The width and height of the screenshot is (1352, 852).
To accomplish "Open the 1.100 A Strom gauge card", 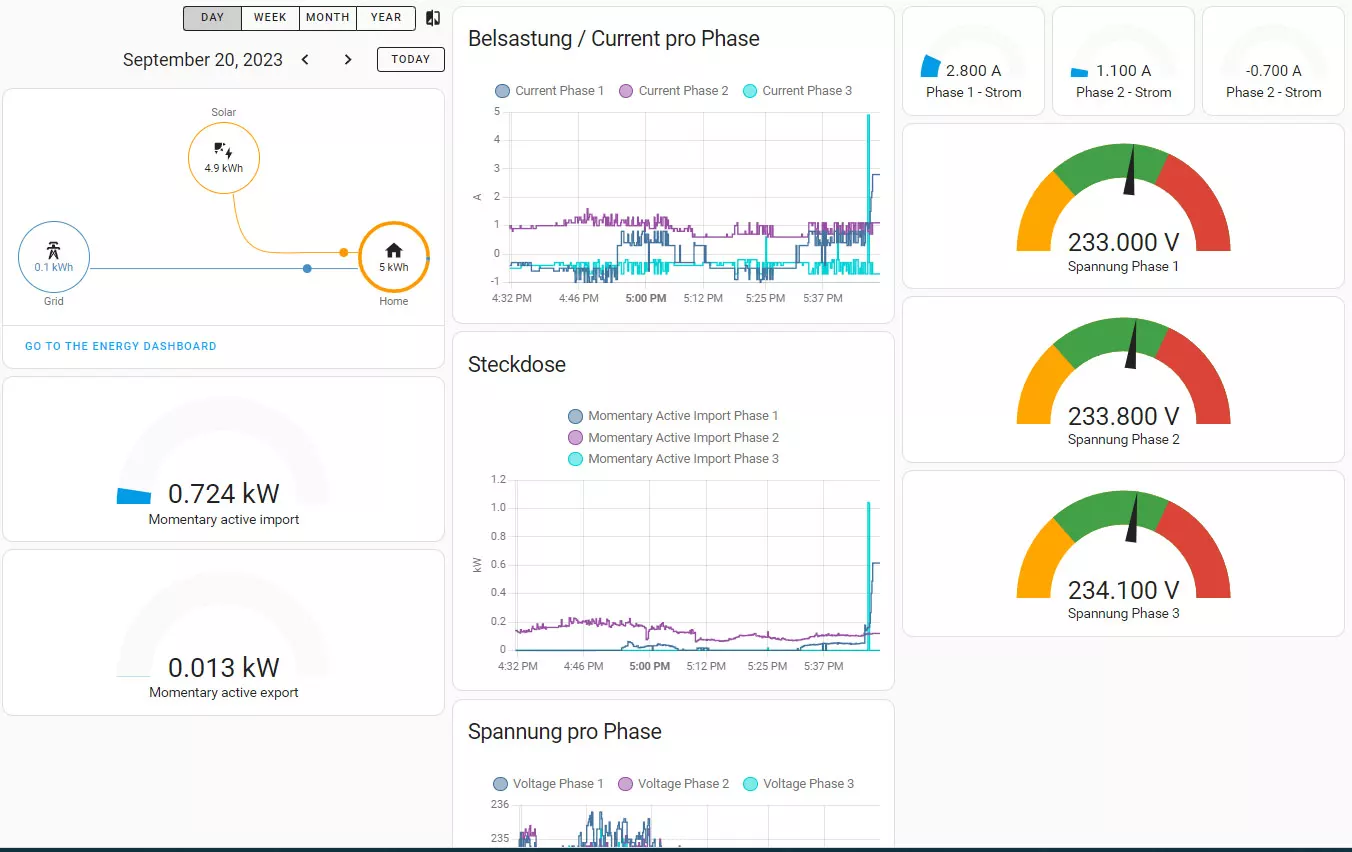I will [x=1123, y=61].
